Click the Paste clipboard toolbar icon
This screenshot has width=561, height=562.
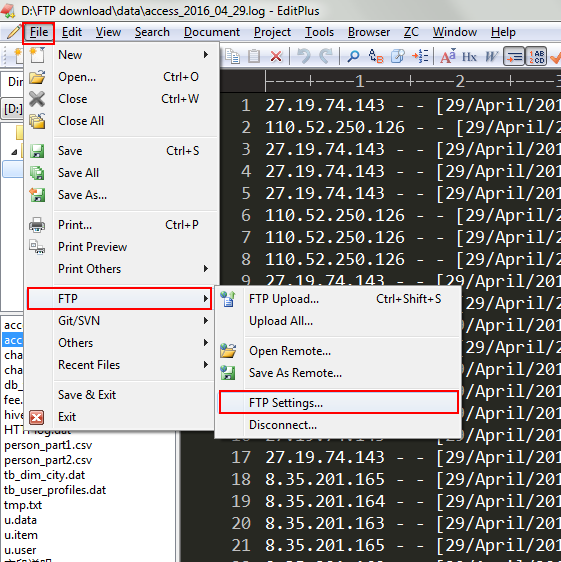[x=254, y=56]
